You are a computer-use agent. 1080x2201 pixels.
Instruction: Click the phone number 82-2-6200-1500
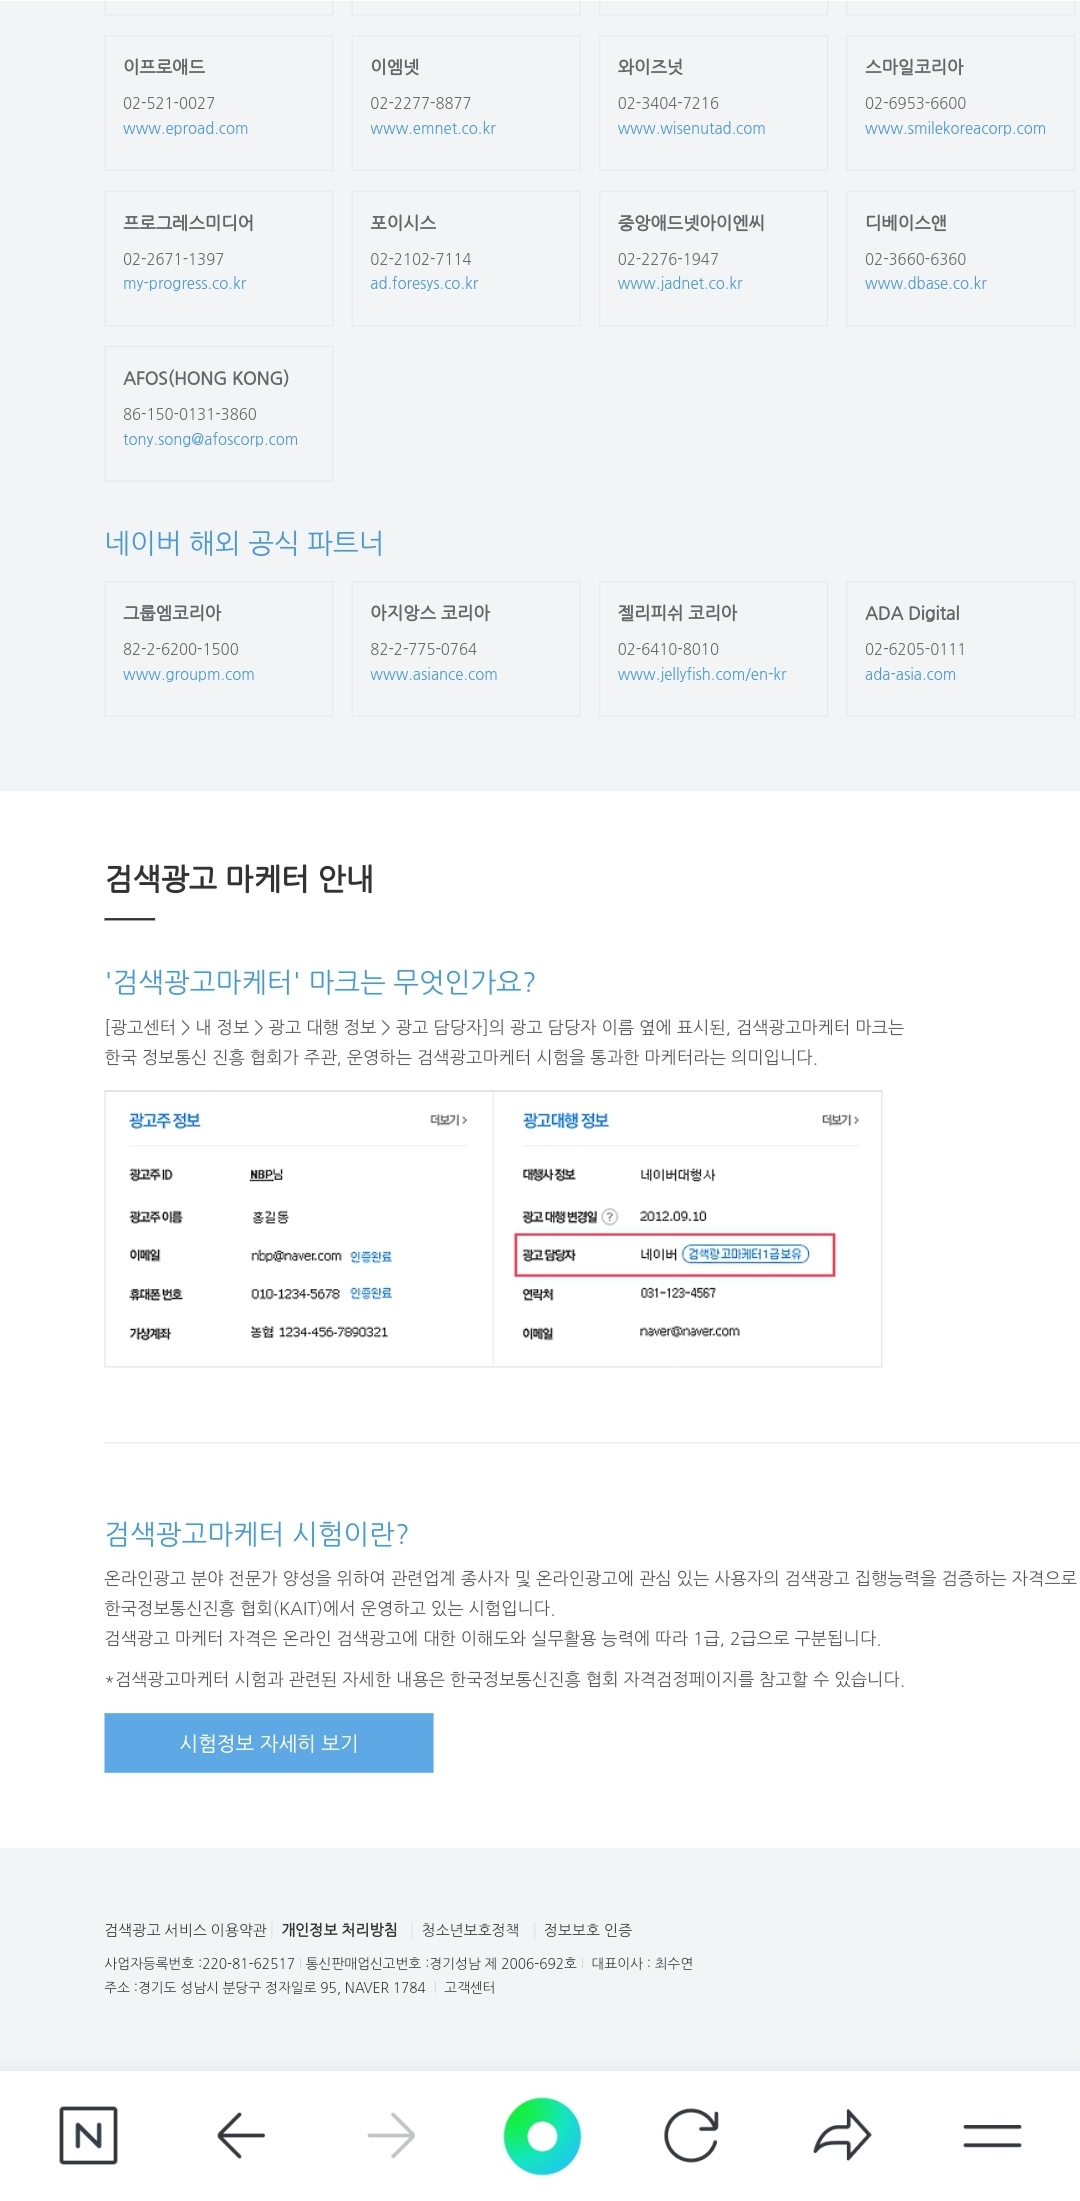[181, 650]
